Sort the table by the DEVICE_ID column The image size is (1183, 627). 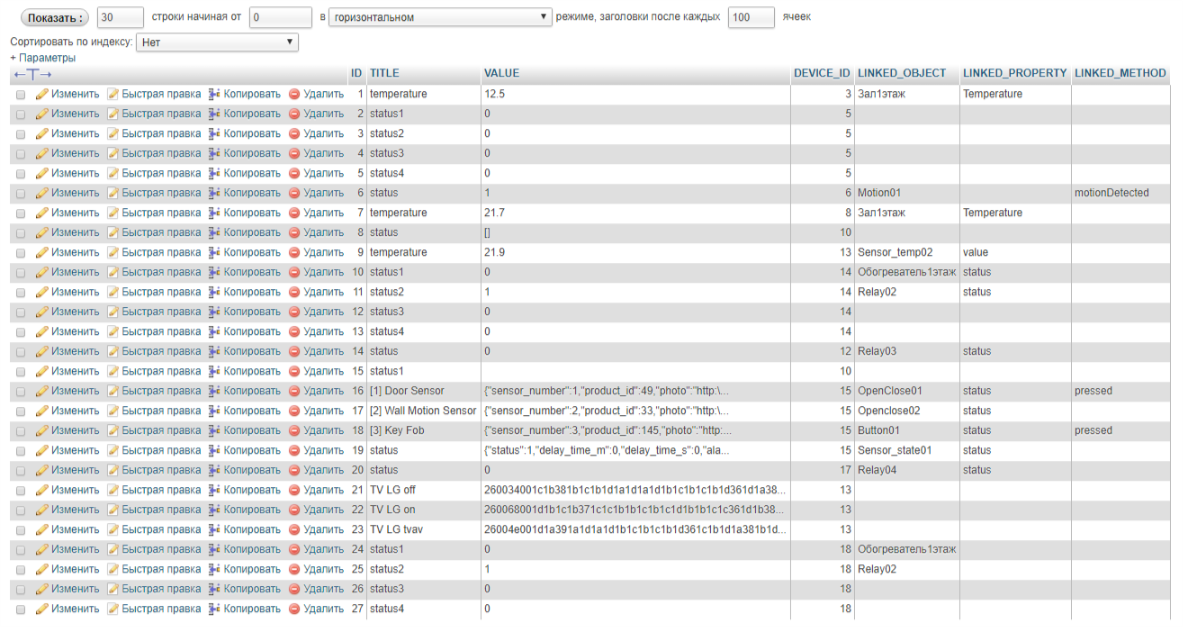(x=821, y=74)
